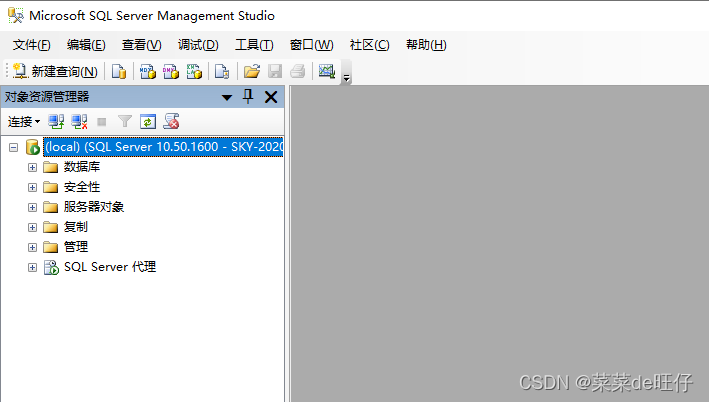709x402 pixels.
Task: Select the 管理 tree item
Action: point(76,246)
